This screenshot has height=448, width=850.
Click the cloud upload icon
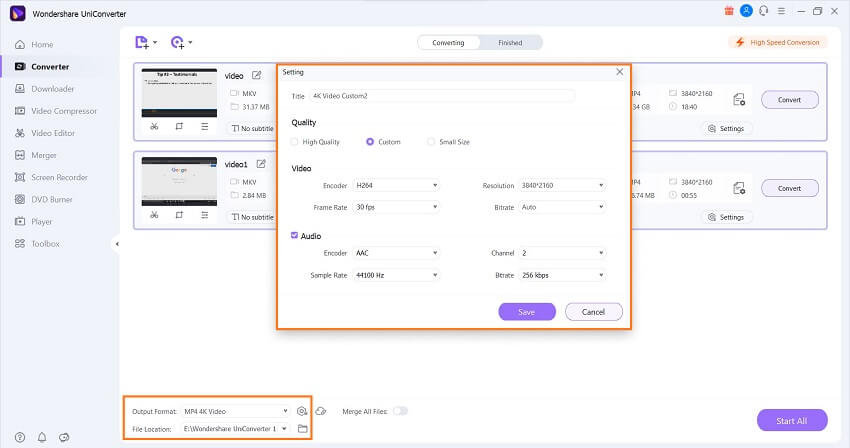(321, 411)
